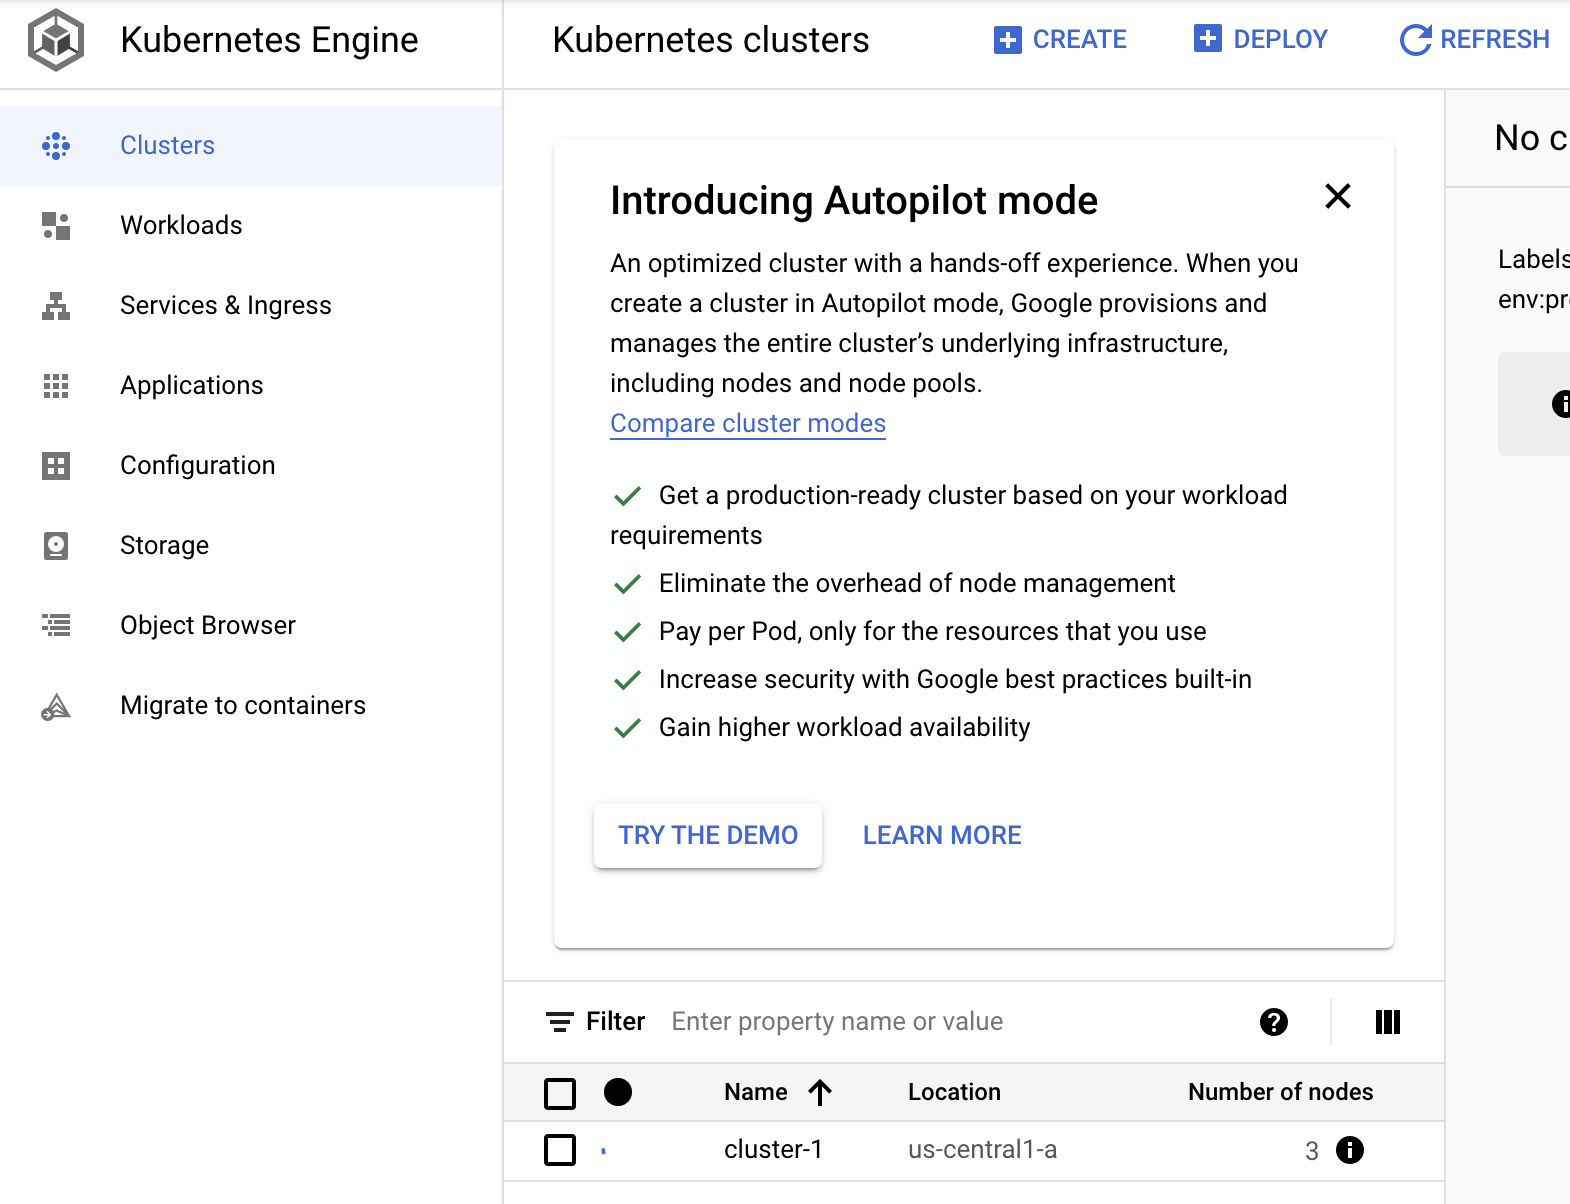The image size is (1570, 1204).
Task: Toggle the select-all clusters checkbox
Action: pos(560,1094)
